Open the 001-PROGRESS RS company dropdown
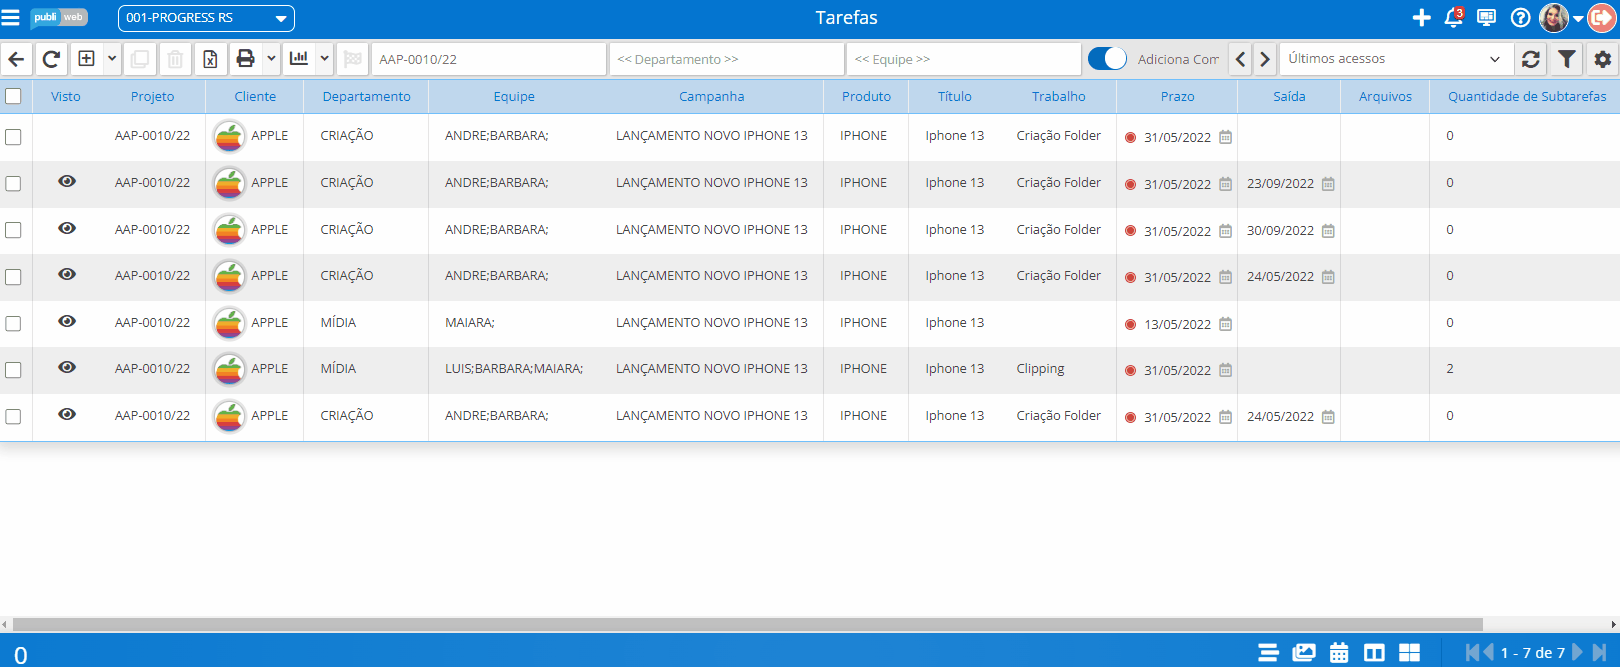1620x667 pixels. point(206,18)
